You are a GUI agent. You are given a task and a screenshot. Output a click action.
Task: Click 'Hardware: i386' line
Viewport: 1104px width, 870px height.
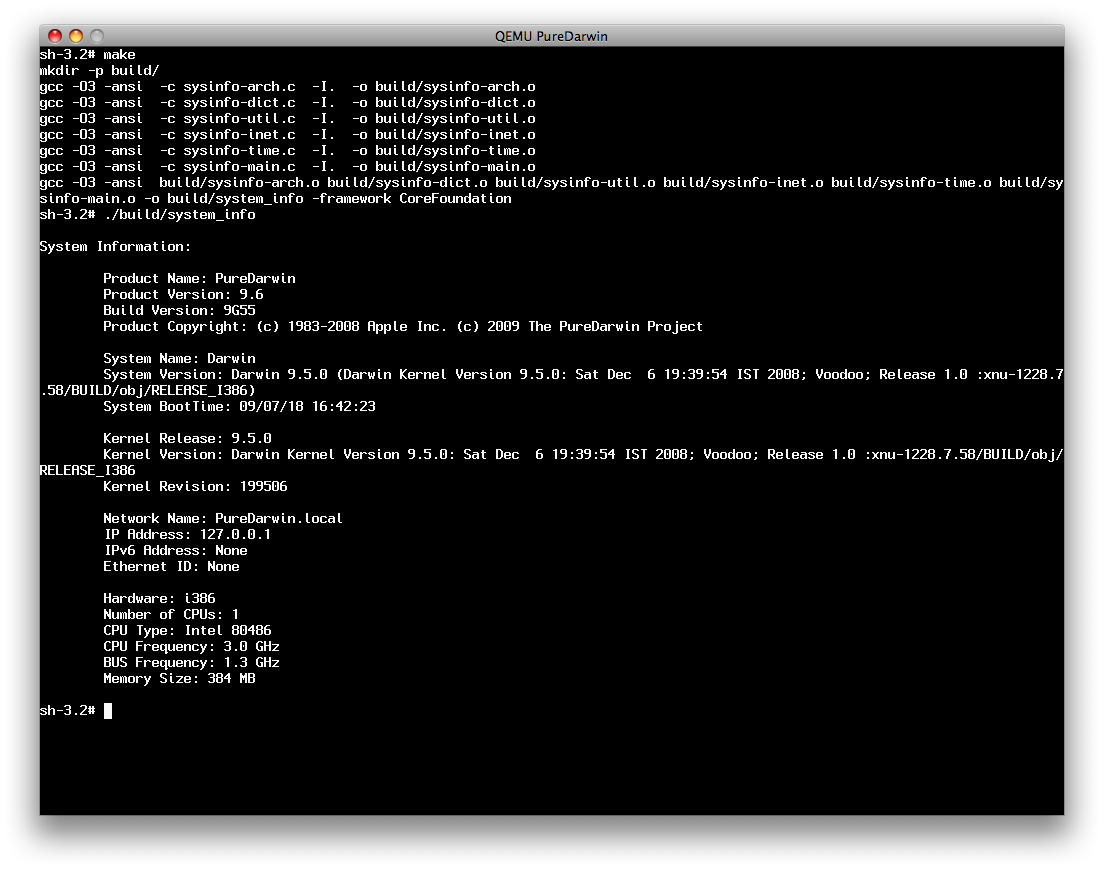pyautogui.click(x=159, y=599)
